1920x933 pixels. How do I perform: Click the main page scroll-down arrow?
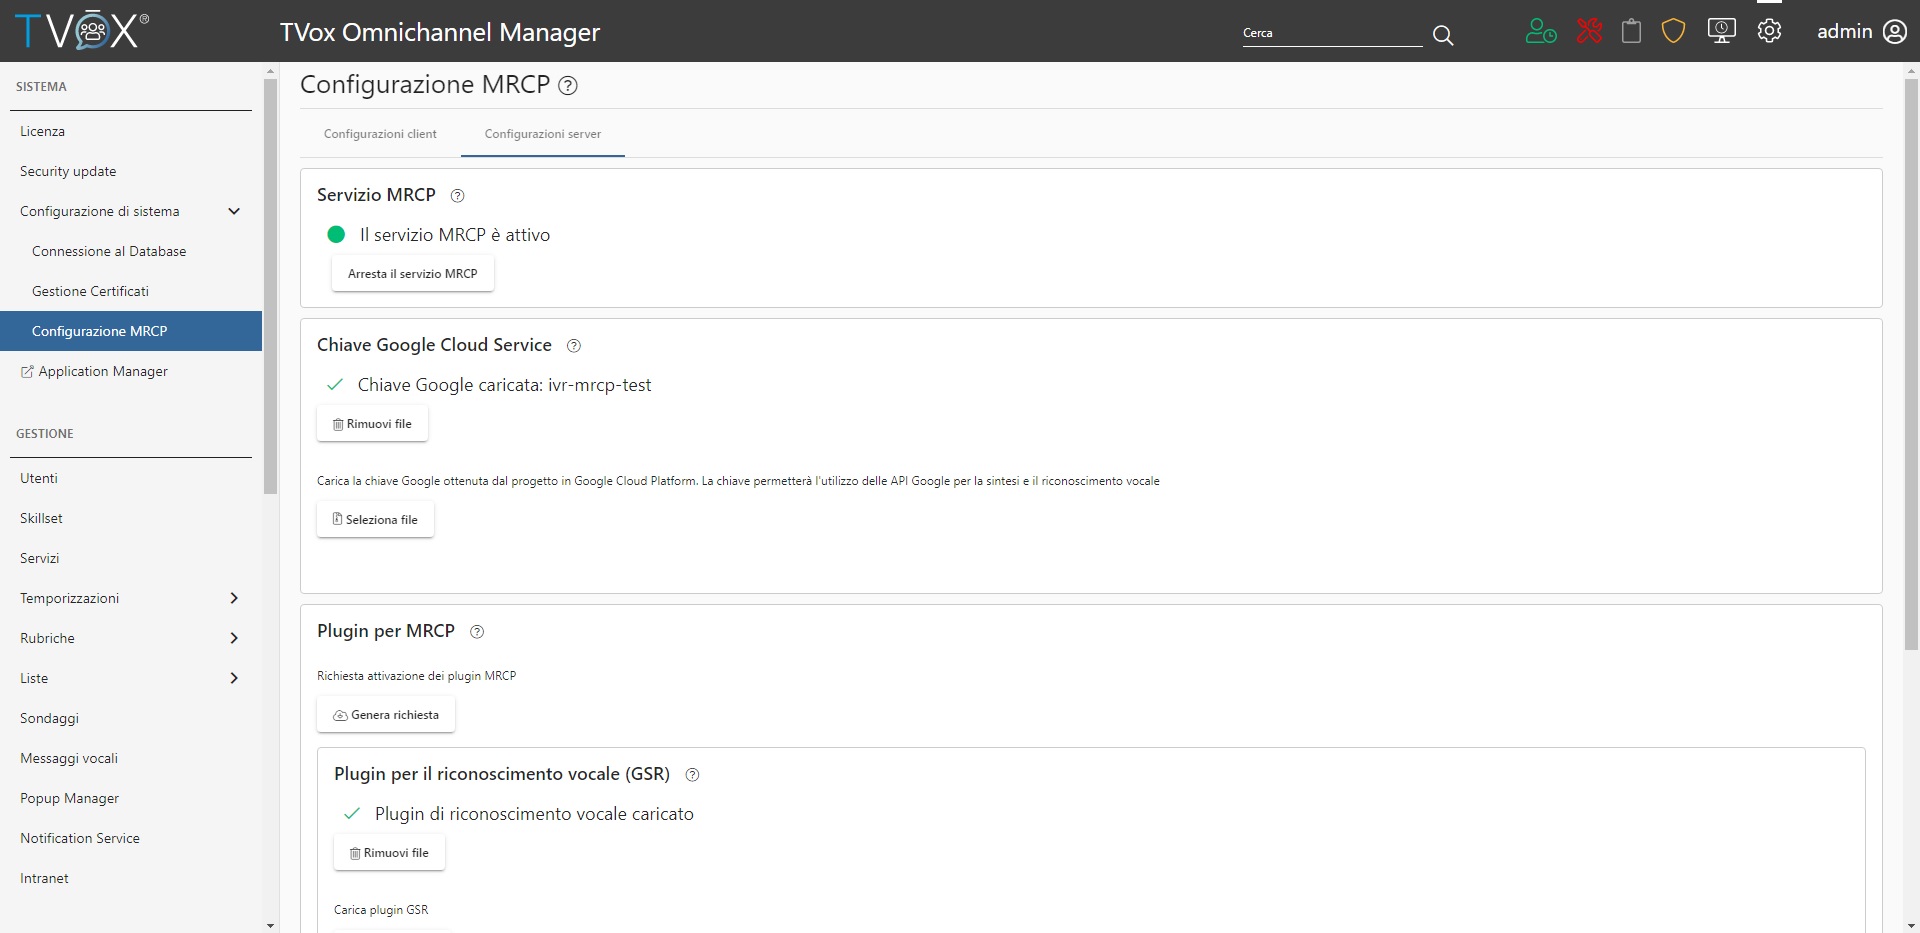pyautogui.click(x=1911, y=926)
